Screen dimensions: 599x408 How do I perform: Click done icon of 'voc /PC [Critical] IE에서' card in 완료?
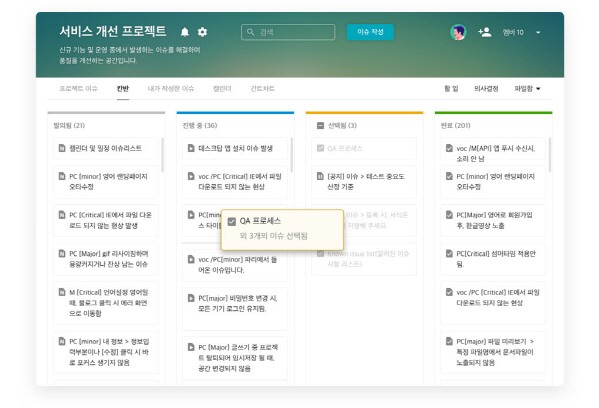click(x=449, y=292)
